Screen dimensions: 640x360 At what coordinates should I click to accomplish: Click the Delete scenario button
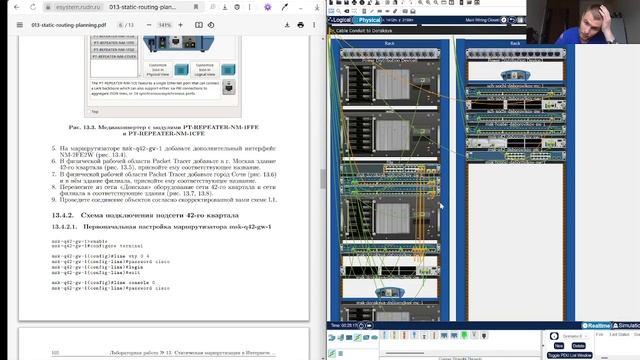[x=578, y=346]
